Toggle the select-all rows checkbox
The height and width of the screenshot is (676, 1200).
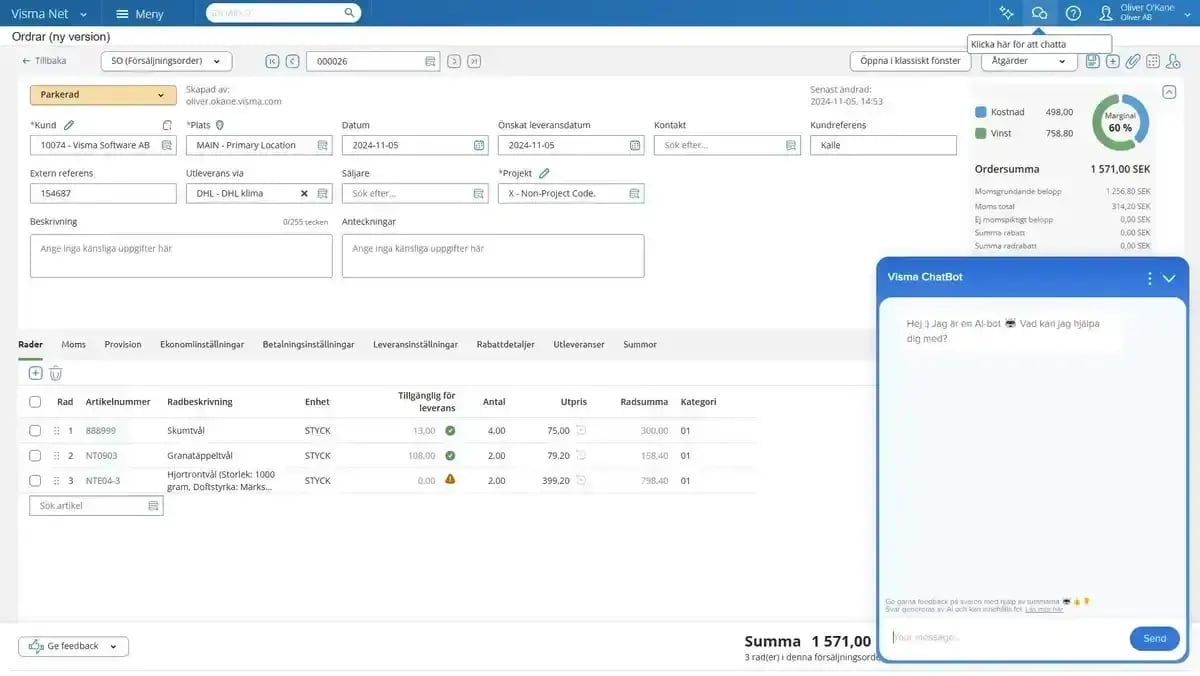(x=35, y=402)
